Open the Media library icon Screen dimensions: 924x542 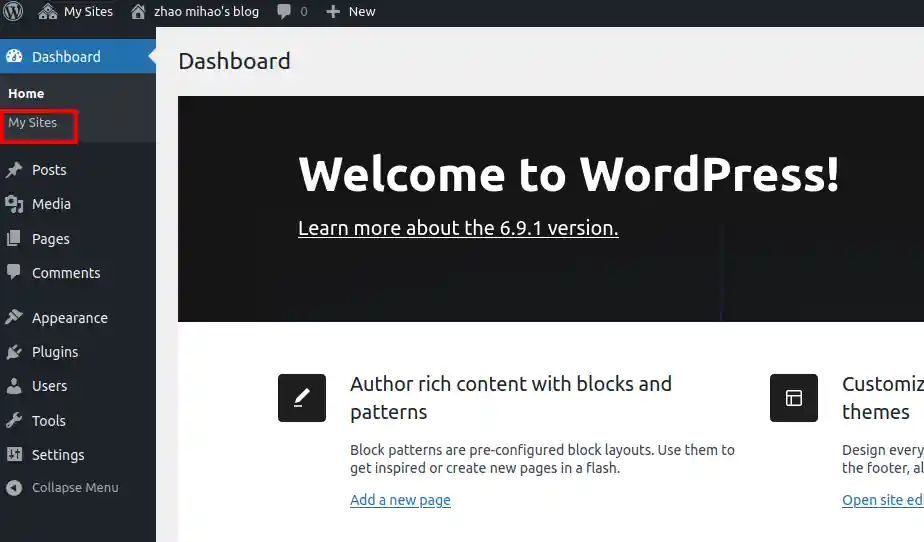tap(14, 204)
